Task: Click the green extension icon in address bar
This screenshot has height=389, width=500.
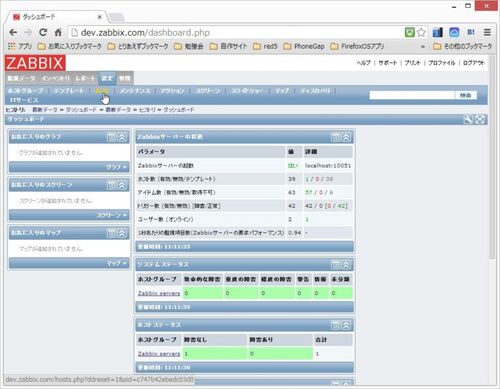Action: click(410, 32)
